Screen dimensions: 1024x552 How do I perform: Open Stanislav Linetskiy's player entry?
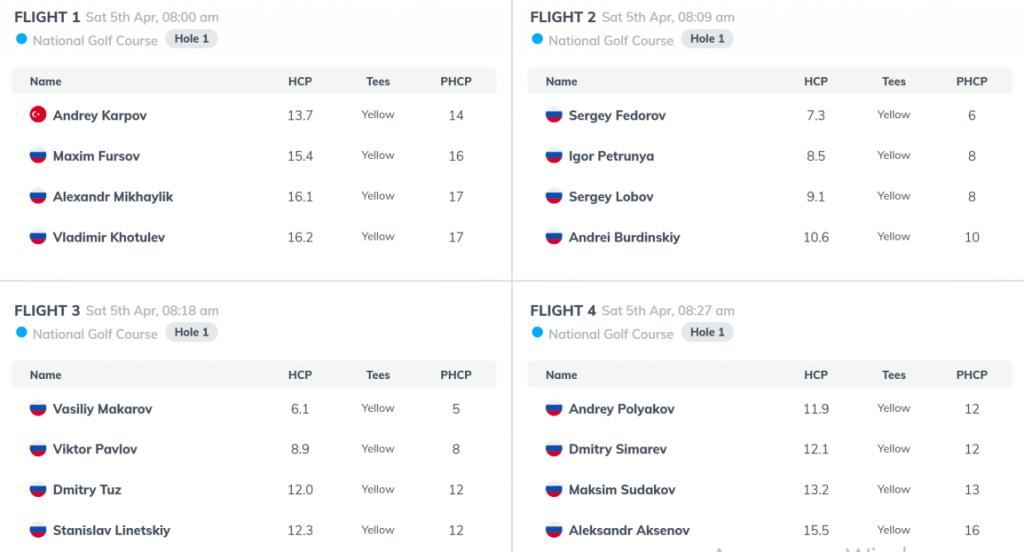point(112,530)
